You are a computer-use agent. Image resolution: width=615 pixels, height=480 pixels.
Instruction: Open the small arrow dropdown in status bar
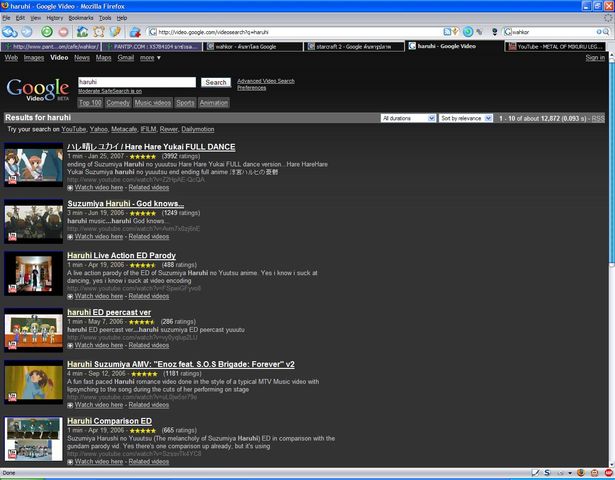point(570,473)
